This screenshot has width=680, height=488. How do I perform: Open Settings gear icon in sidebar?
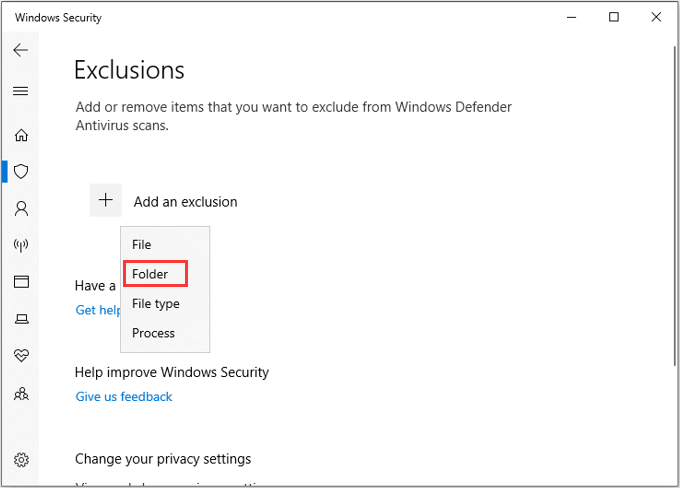pyautogui.click(x=21, y=459)
